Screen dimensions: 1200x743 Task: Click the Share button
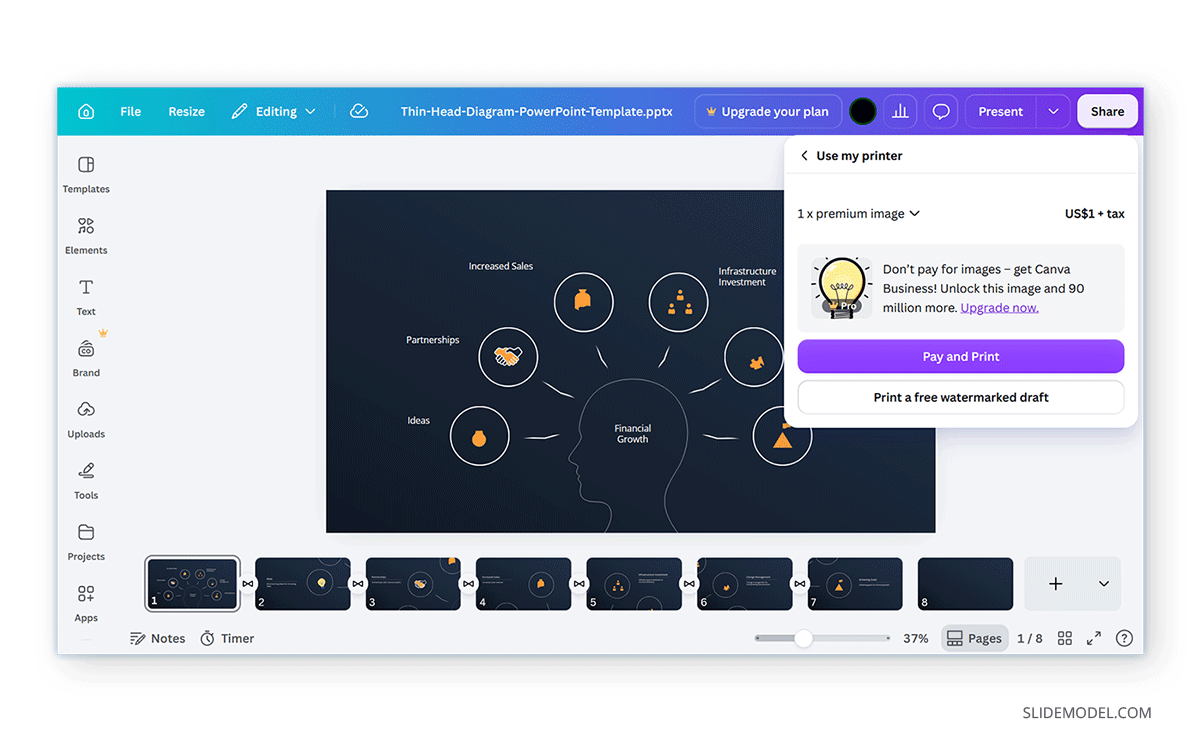(1107, 112)
